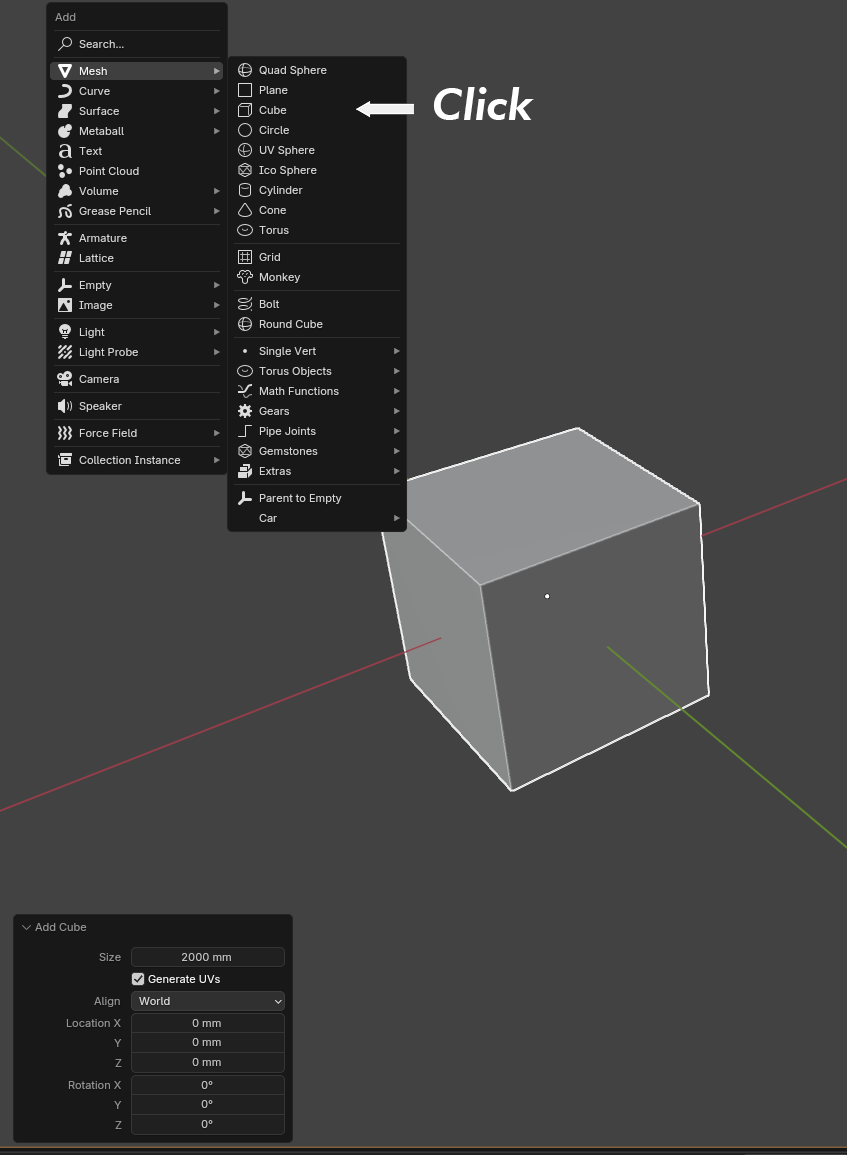Image resolution: width=847 pixels, height=1155 pixels.
Task: Click the Search field in Add menu
Action: click(x=137, y=44)
